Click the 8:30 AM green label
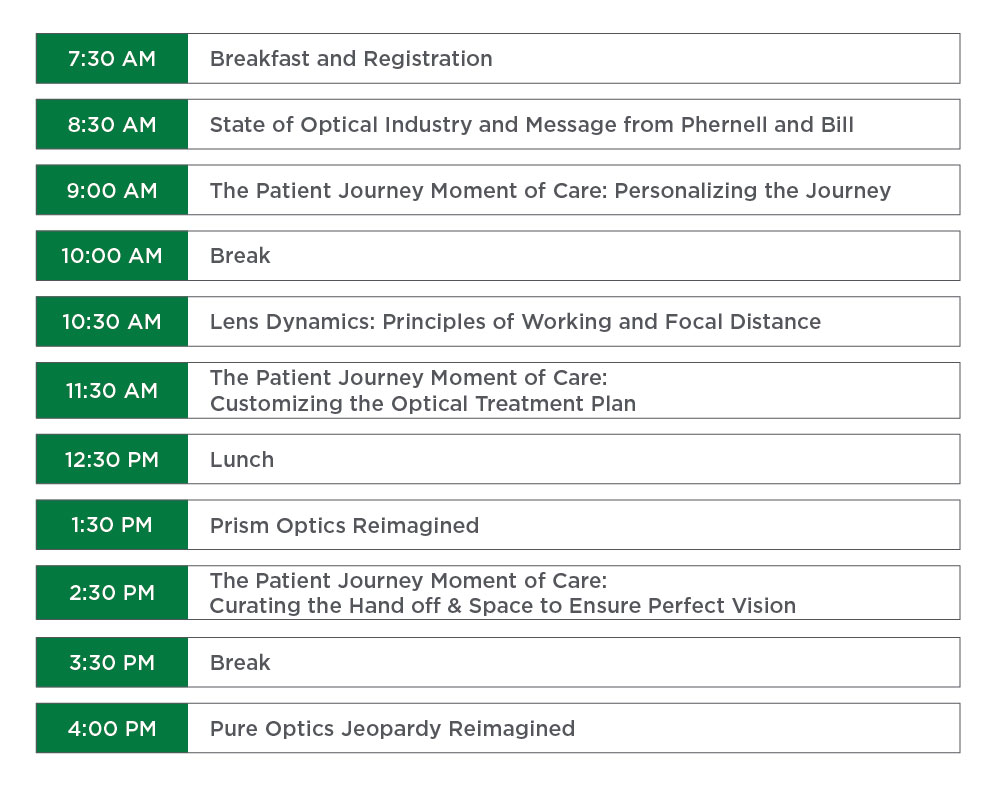The image size is (998, 788). (x=112, y=124)
